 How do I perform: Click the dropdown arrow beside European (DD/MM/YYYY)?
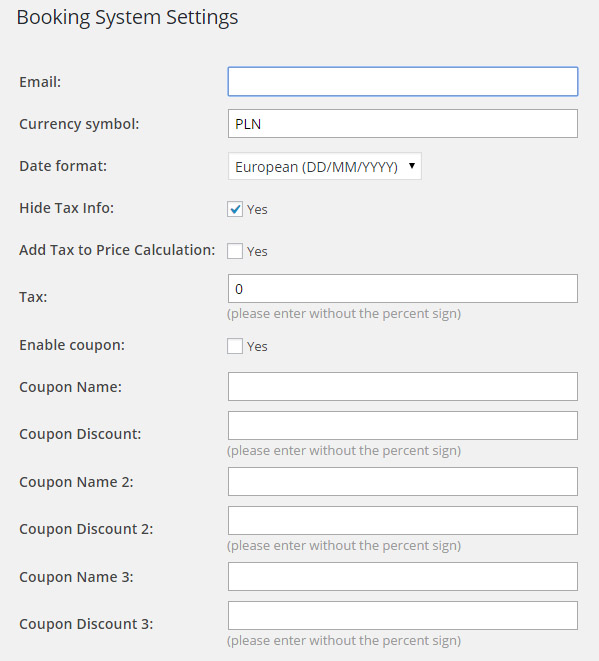412,166
